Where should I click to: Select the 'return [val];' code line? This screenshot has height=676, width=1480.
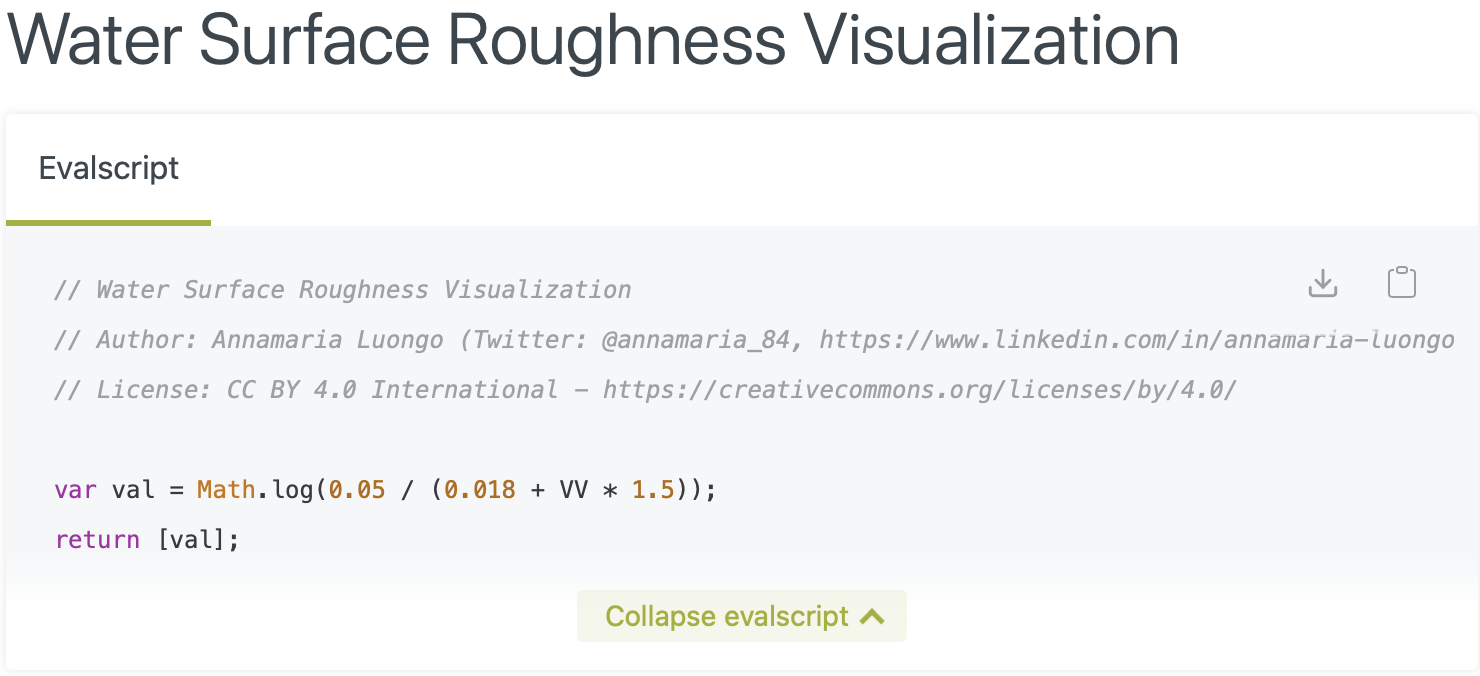(x=148, y=540)
